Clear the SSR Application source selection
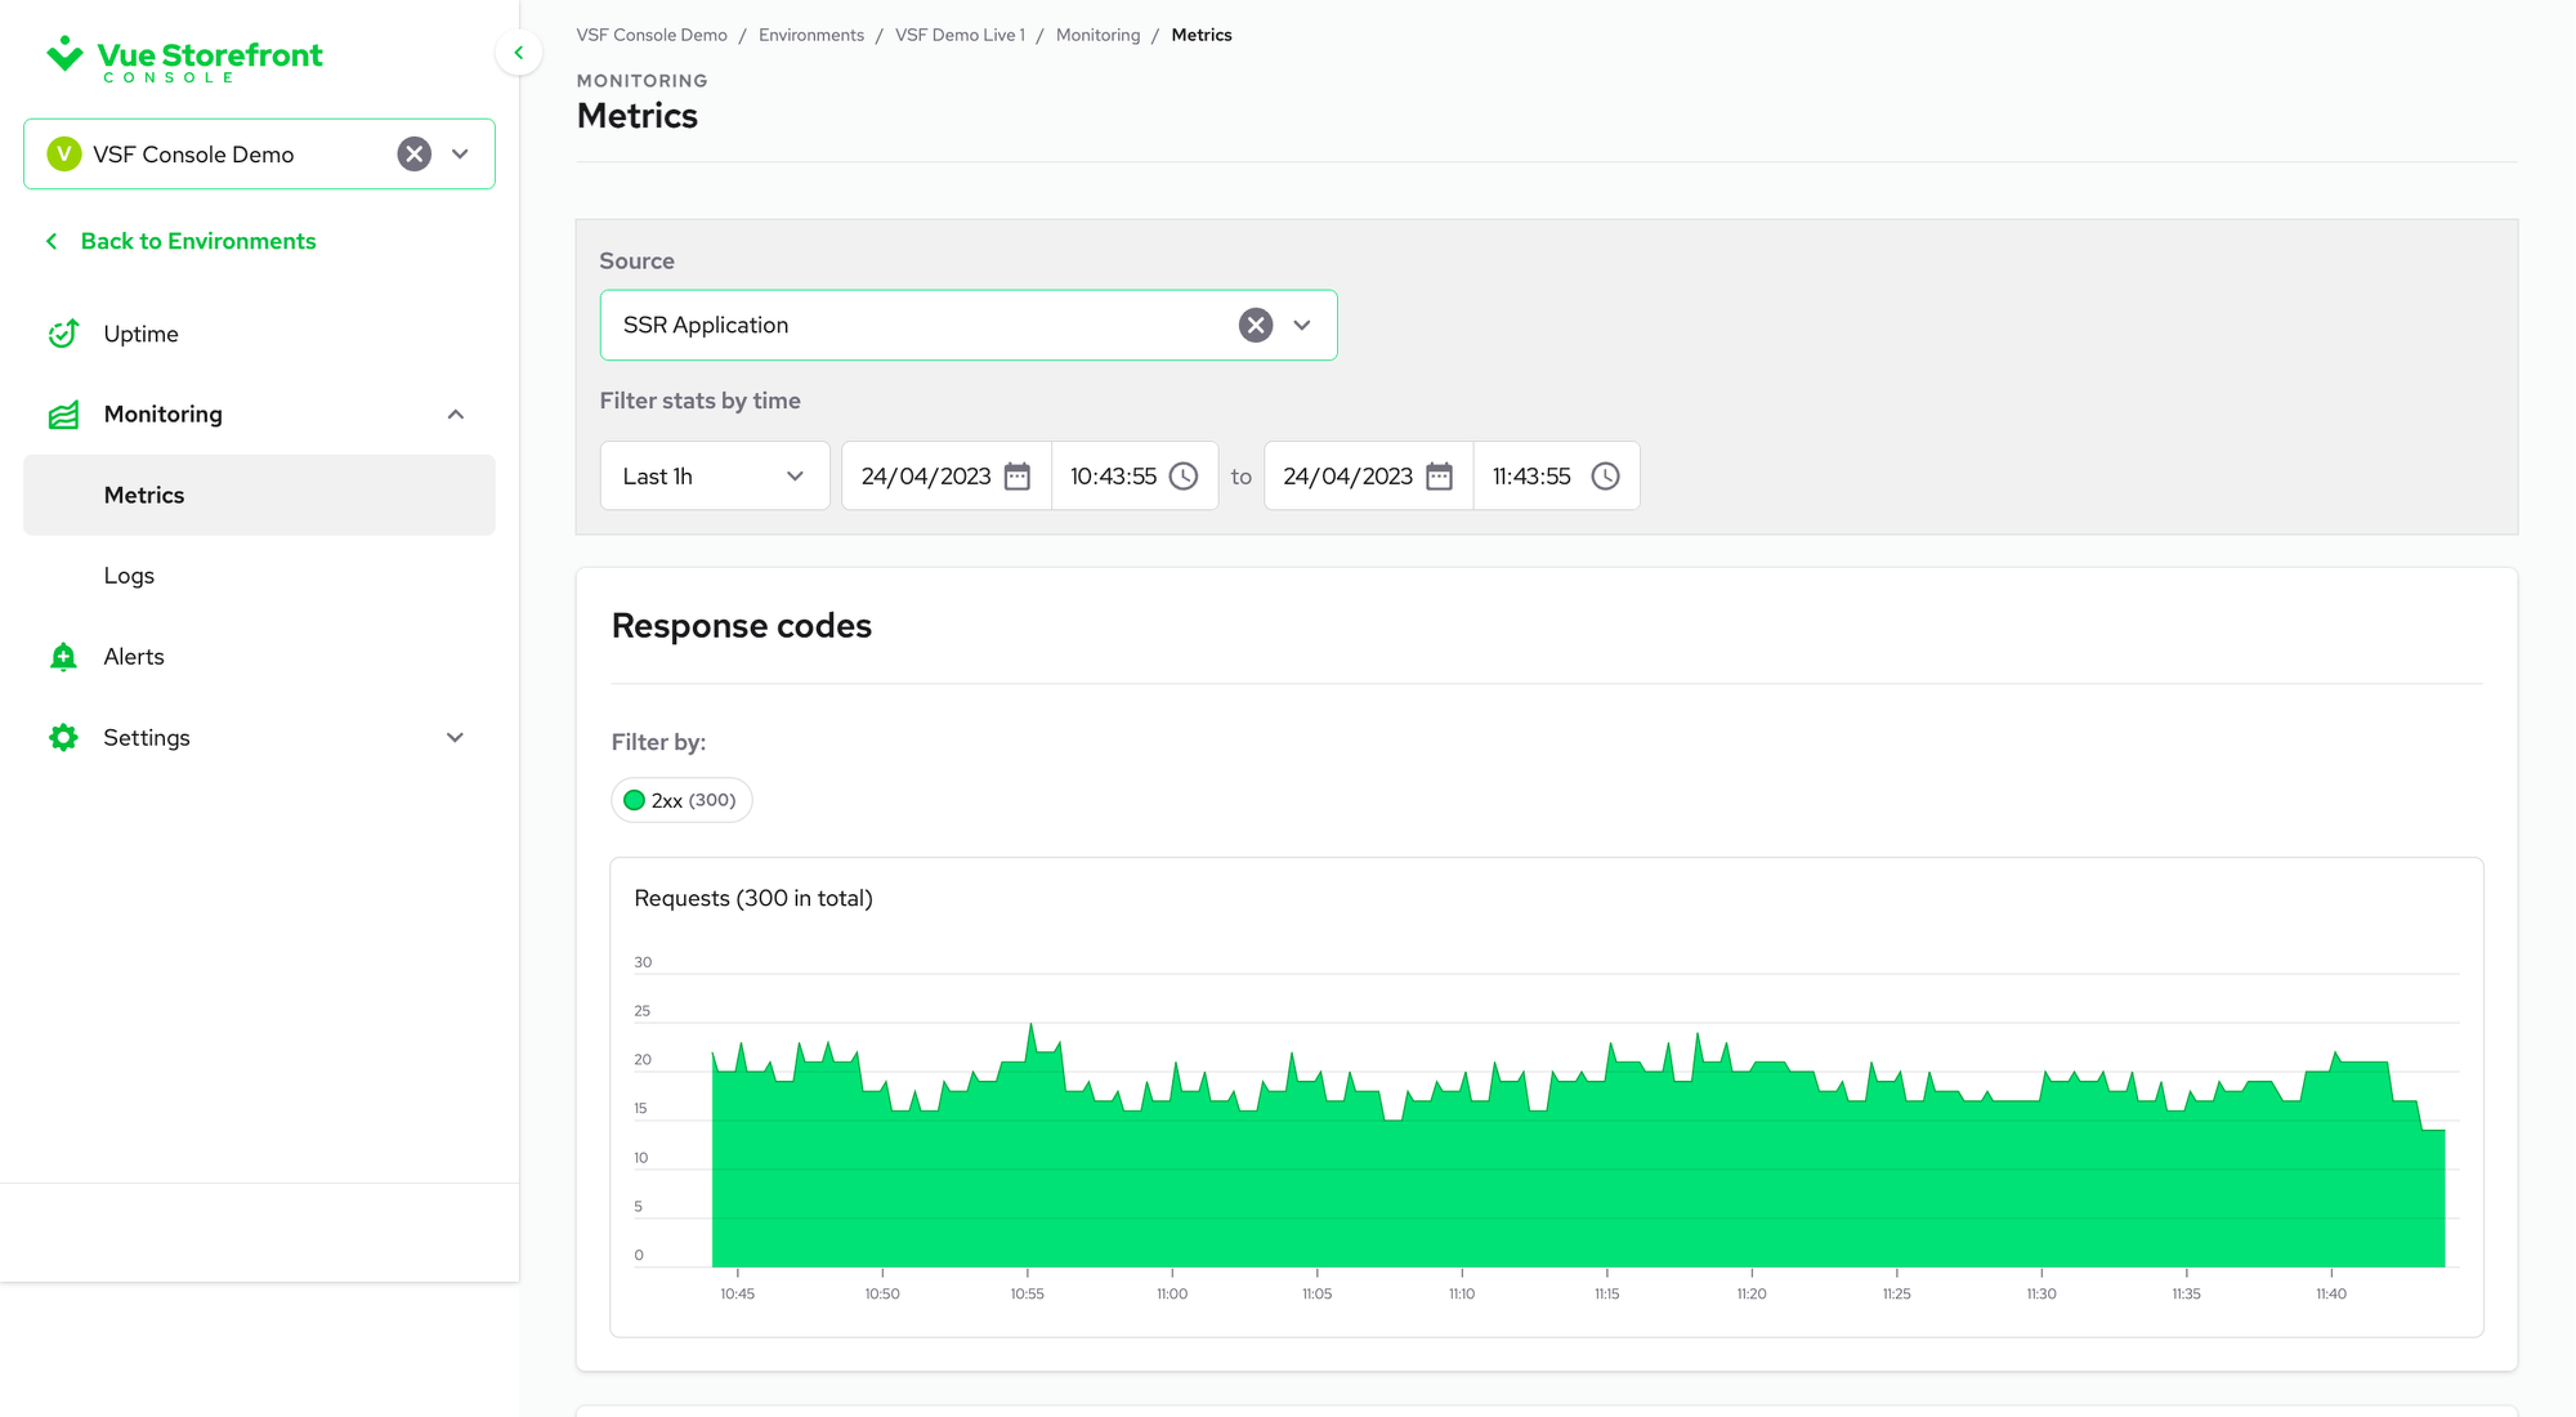The height and width of the screenshot is (1417, 2576). click(x=1255, y=326)
